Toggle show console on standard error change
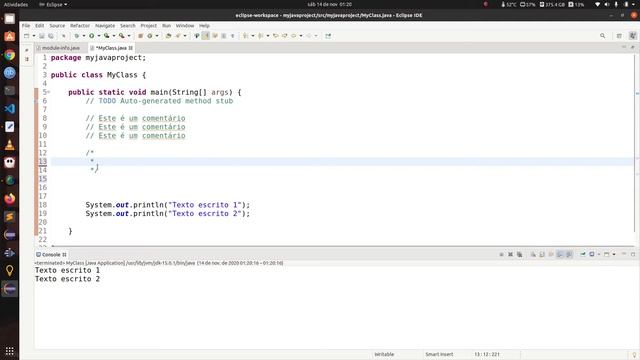640x360 pixels. pyautogui.click(x=569, y=254)
